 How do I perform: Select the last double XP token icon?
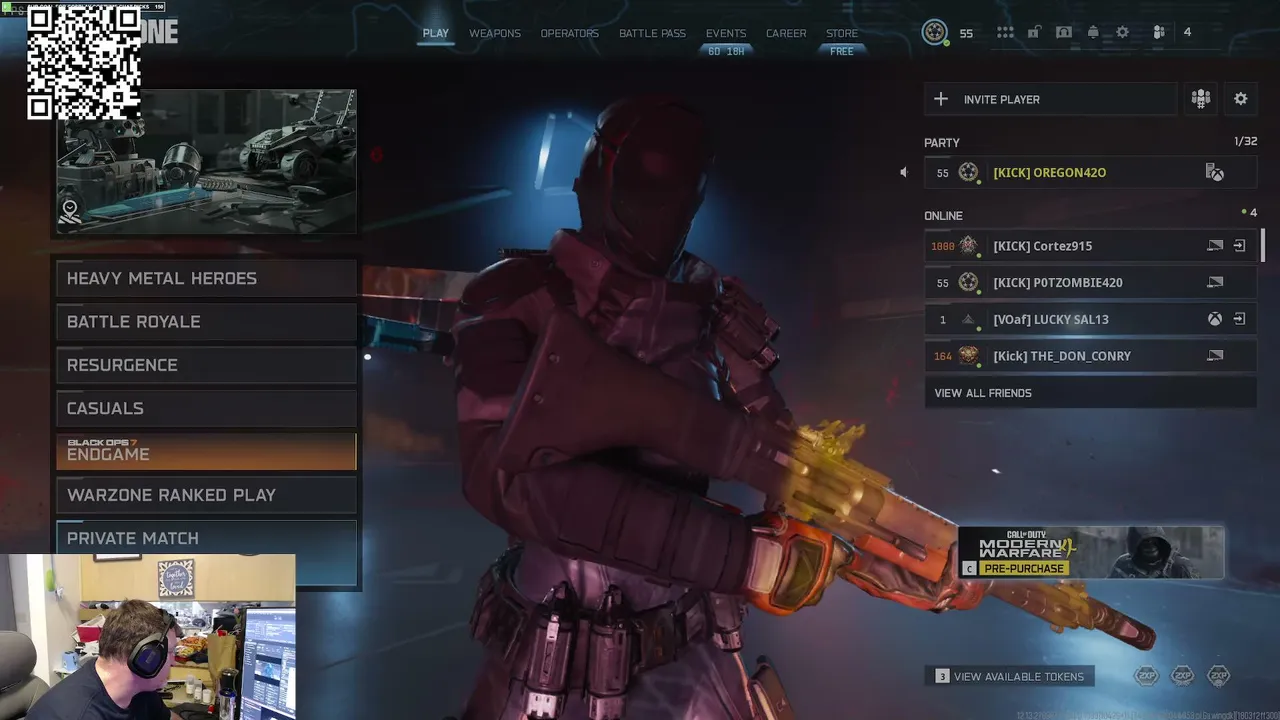point(1218,677)
